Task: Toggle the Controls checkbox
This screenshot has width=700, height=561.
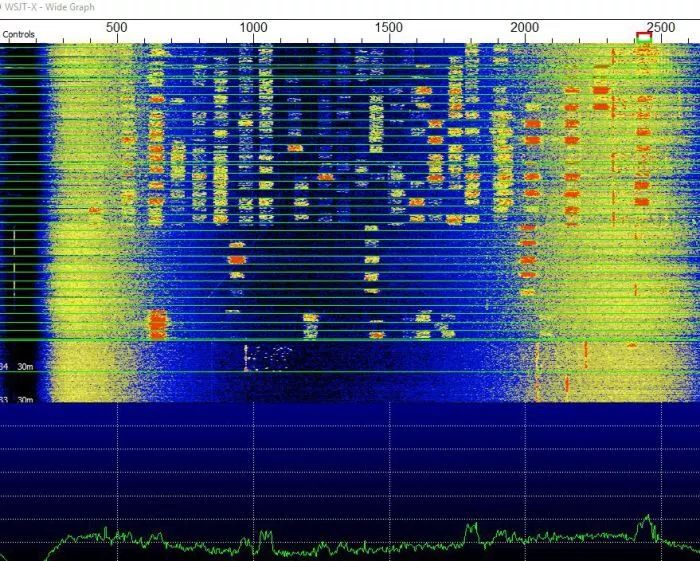Action: [19, 35]
